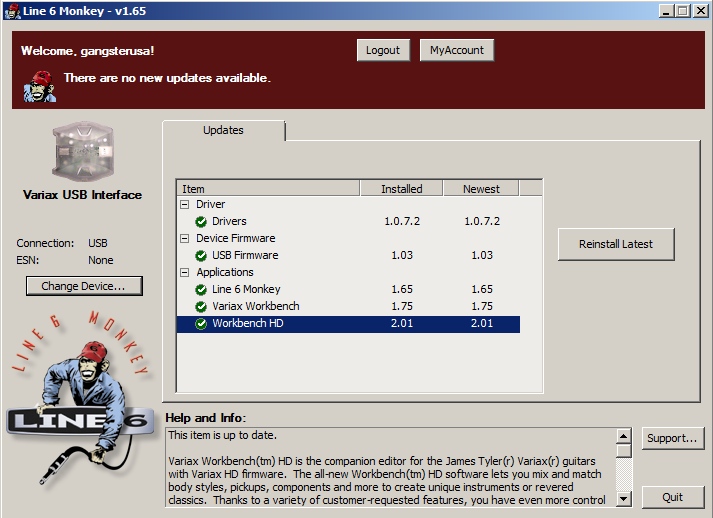Screen dimensions: 713x518
Task: Select the Workbench HD row
Action: point(348,324)
